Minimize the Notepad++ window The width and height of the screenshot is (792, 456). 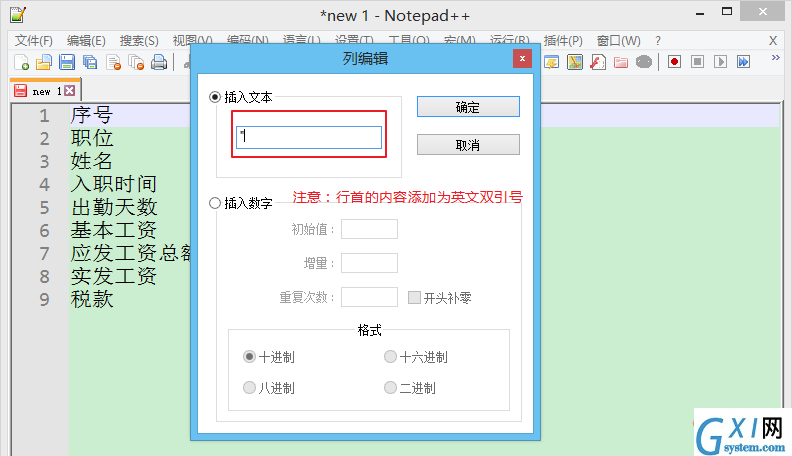[x=700, y=14]
